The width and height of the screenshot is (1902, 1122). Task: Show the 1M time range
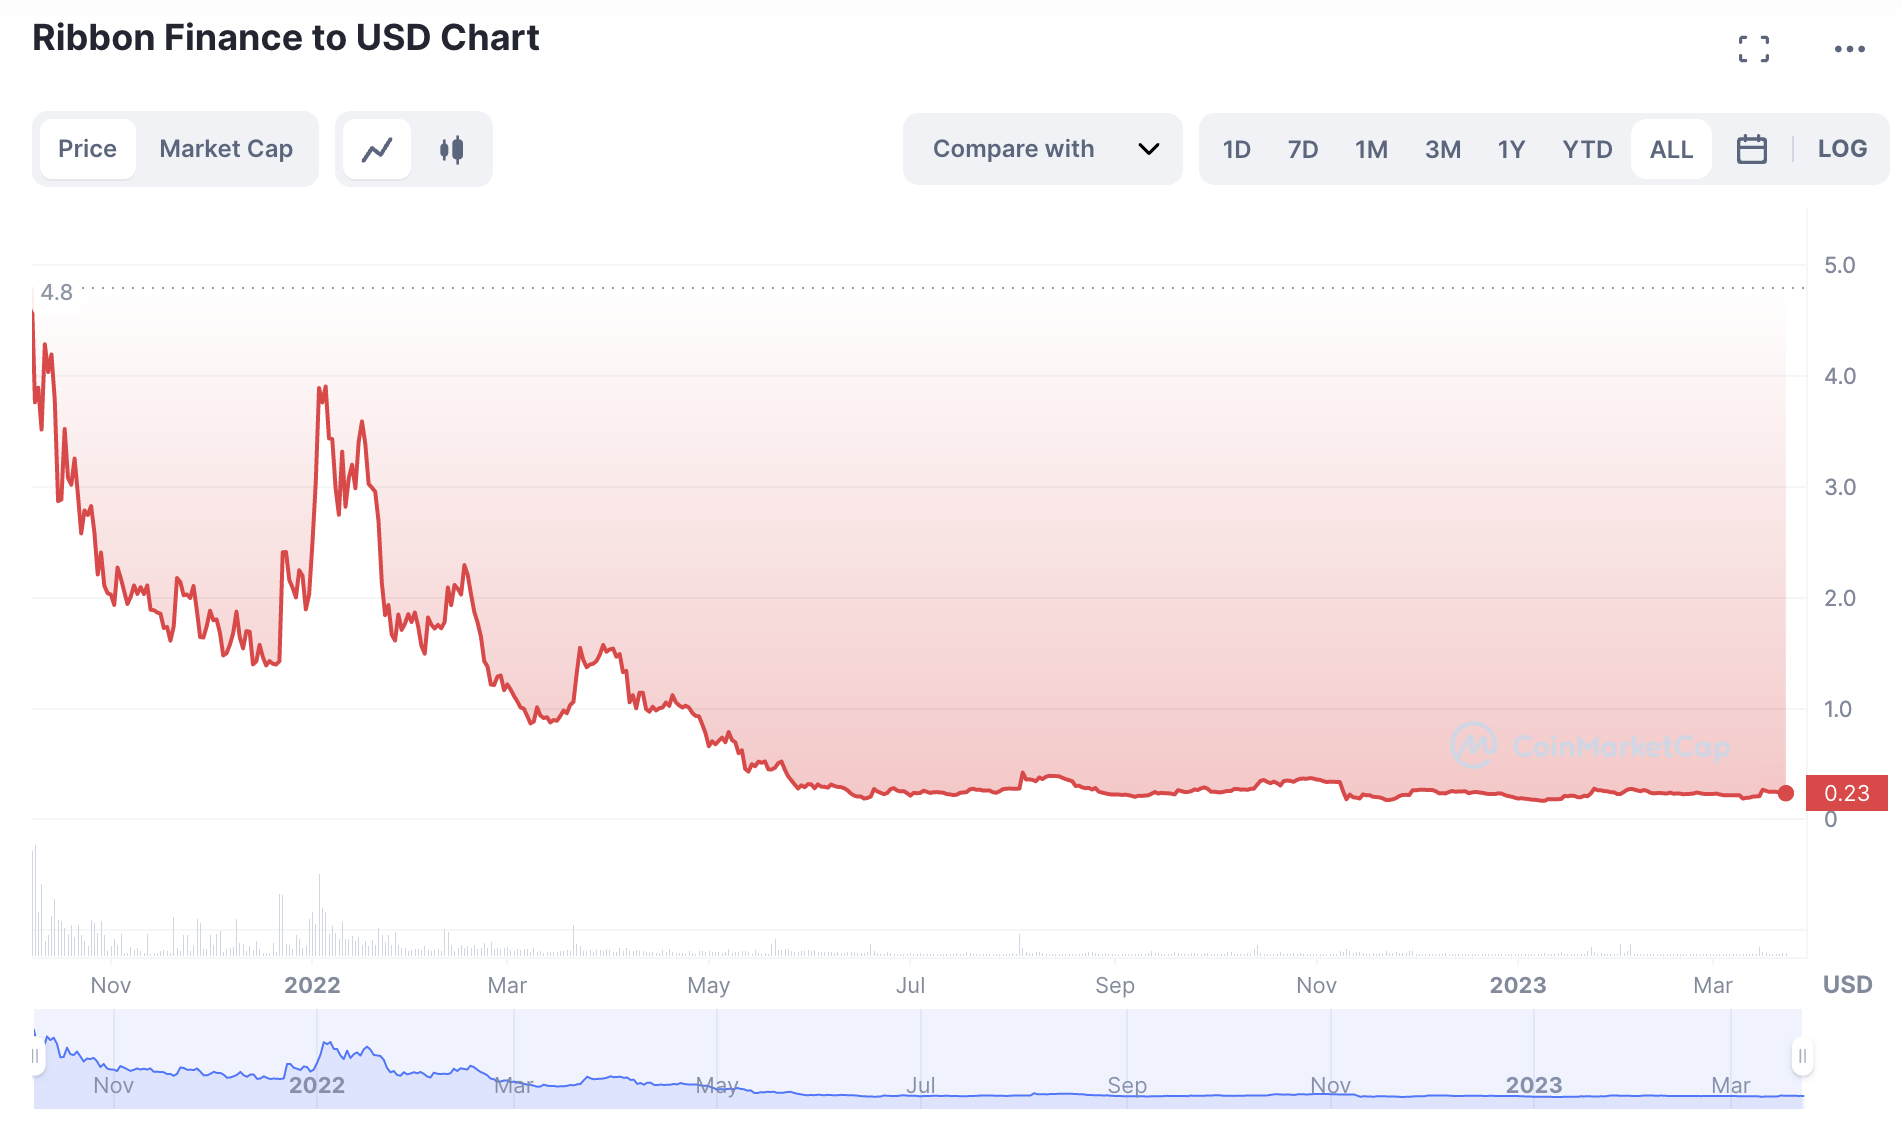click(x=1371, y=150)
